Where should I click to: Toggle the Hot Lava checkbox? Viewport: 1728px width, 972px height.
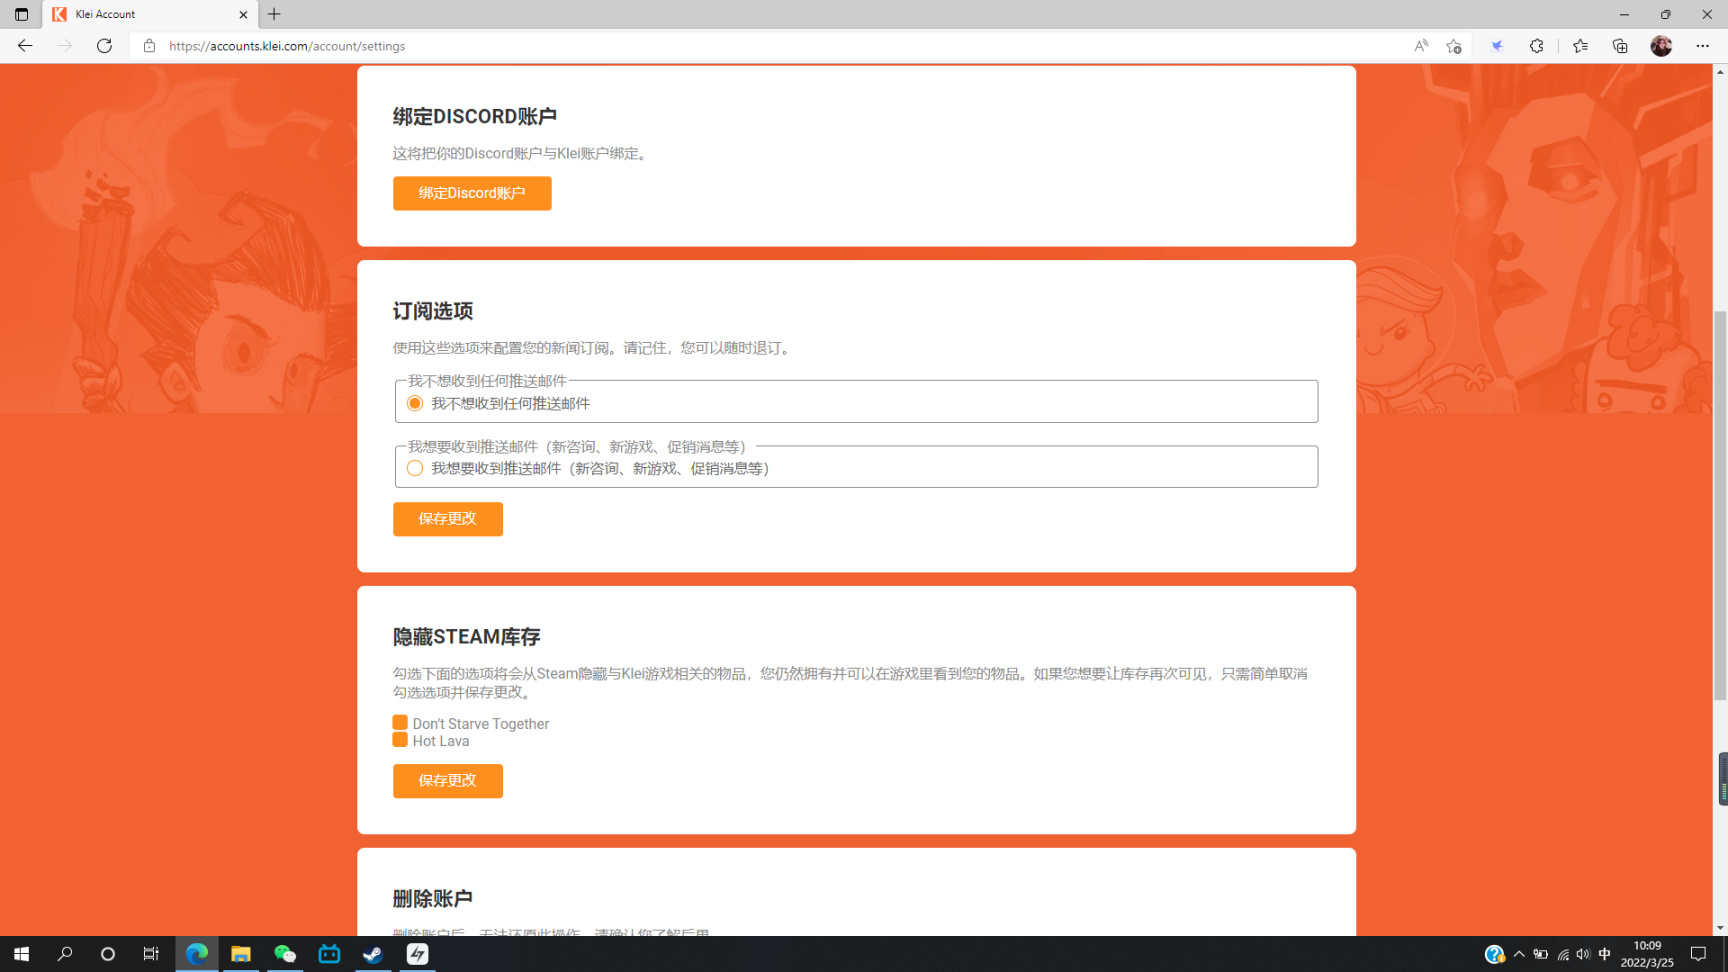(400, 740)
